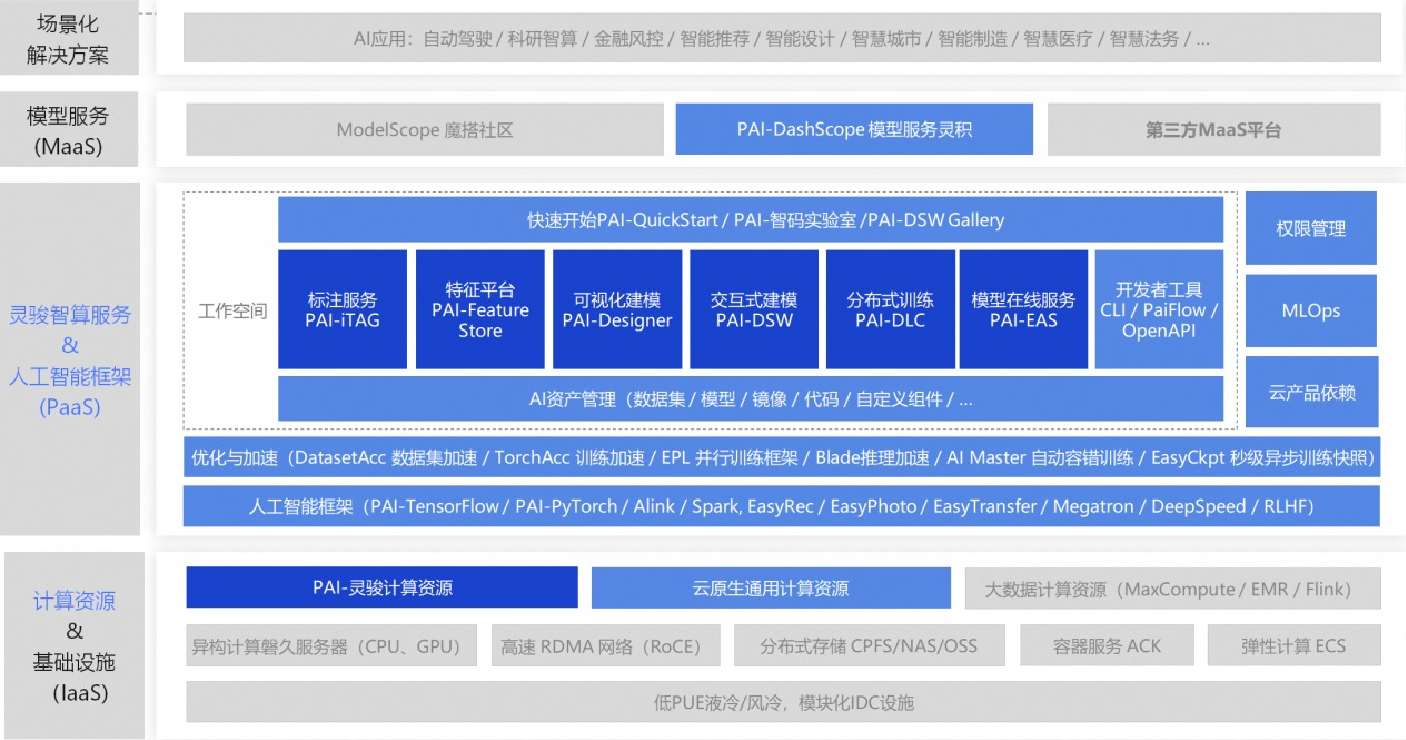Open the 快速开始 PAI-QuickStart bar
Screen dimensions: 1406x740
750,220
